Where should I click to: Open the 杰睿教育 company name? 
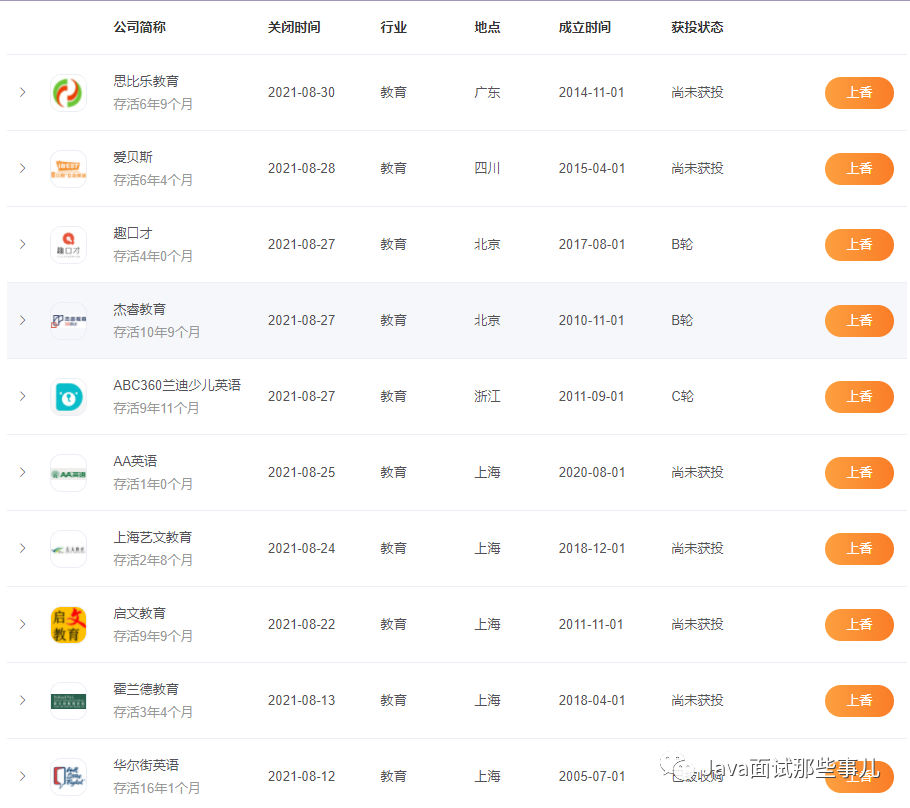tap(139, 309)
